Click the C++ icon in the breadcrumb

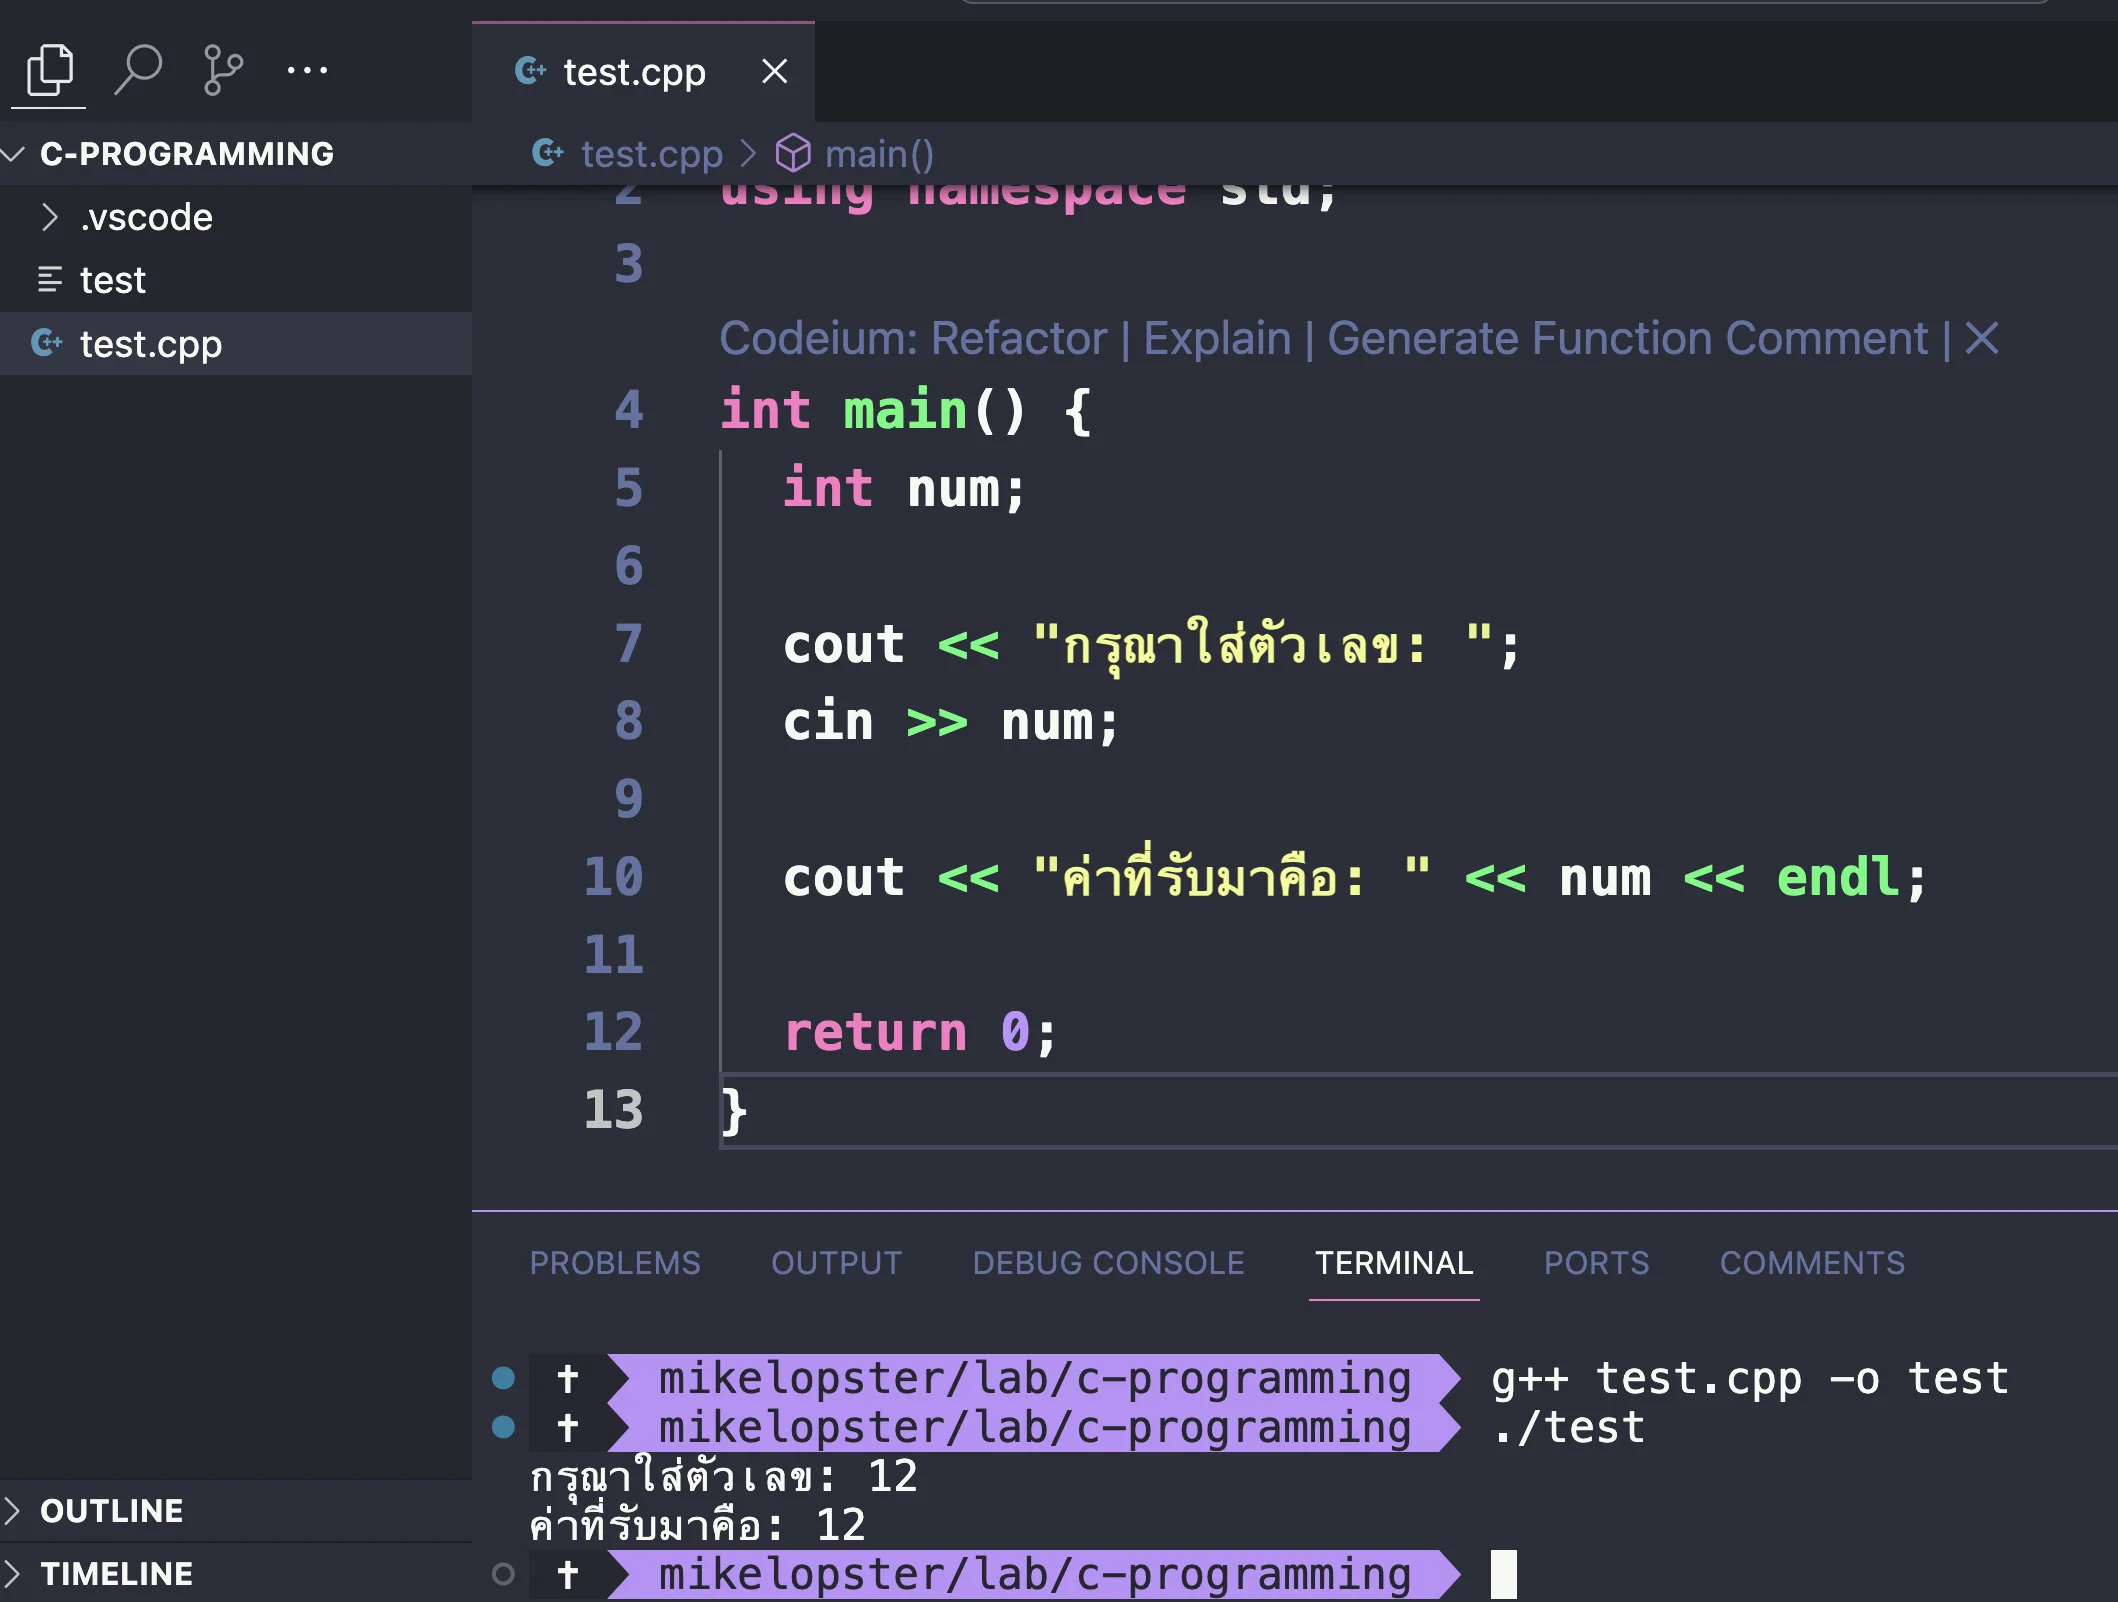[547, 153]
